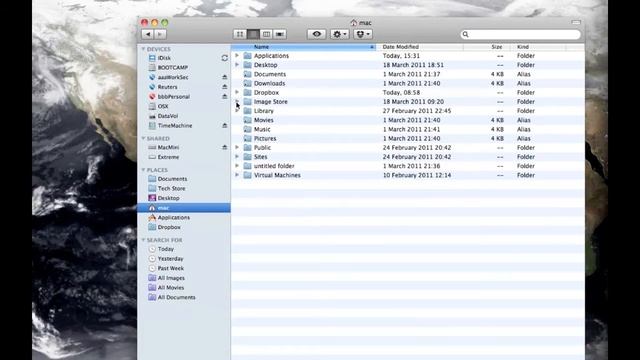The height and width of the screenshot is (360, 640).
Task: Select the Image Store folder name
Action: coord(271,102)
